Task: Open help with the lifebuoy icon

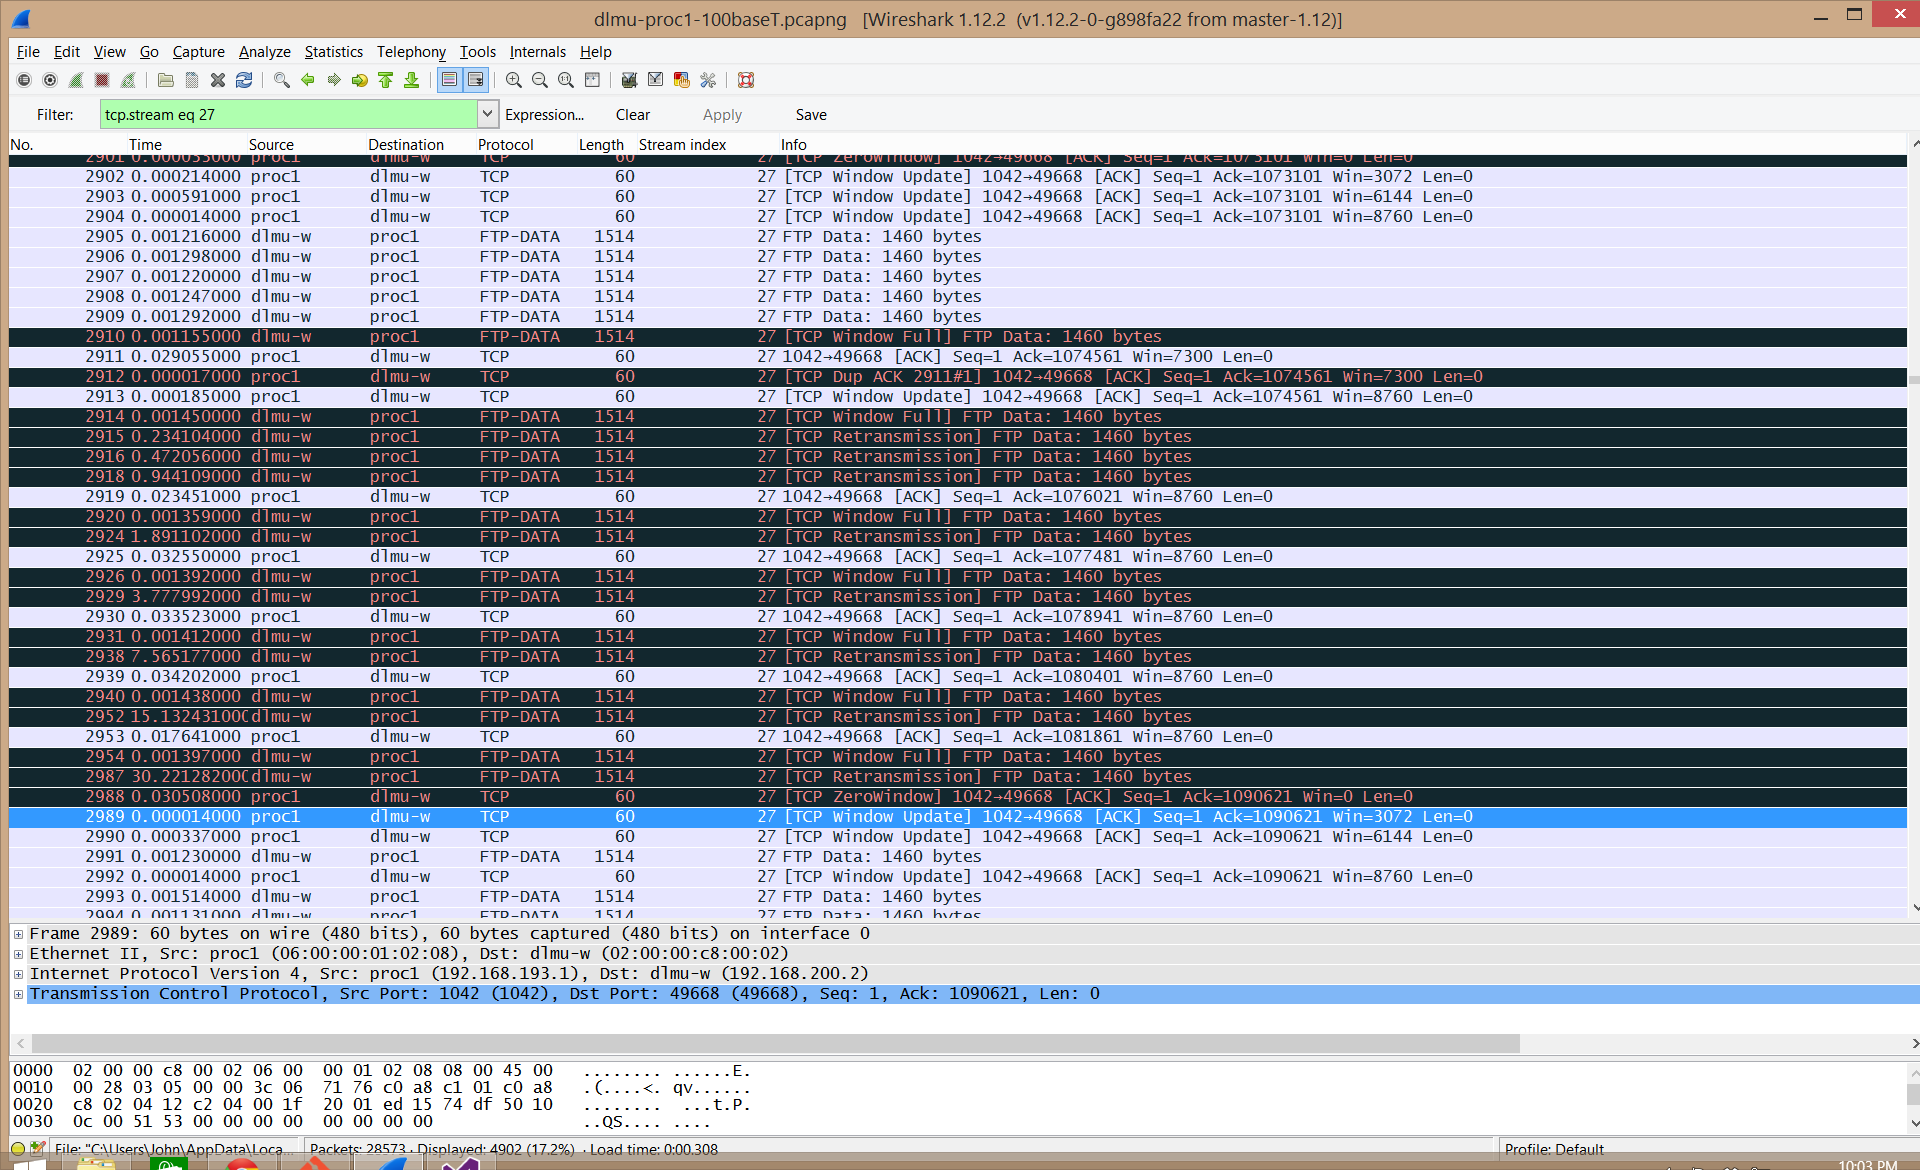Action: (x=746, y=80)
